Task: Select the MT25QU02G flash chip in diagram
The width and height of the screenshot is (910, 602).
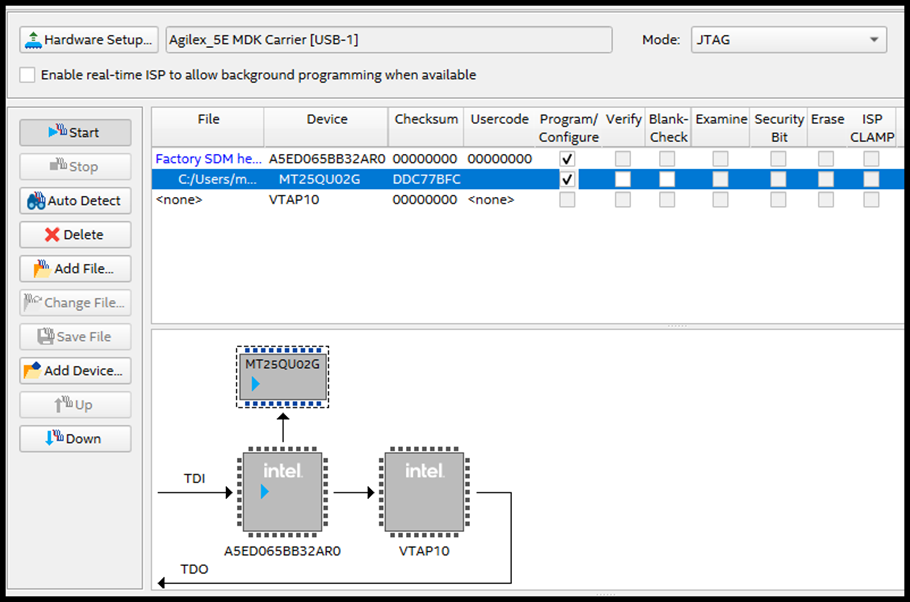Action: [282, 377]
